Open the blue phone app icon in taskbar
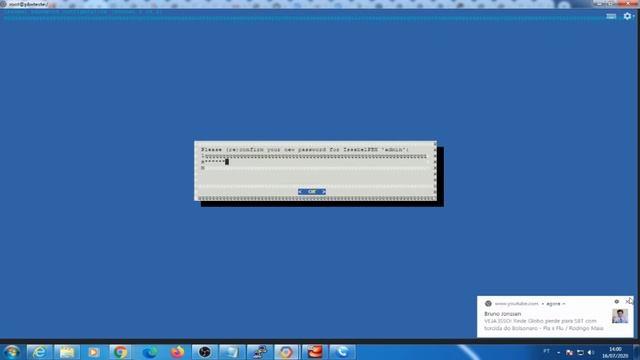 tap(342, 352)
